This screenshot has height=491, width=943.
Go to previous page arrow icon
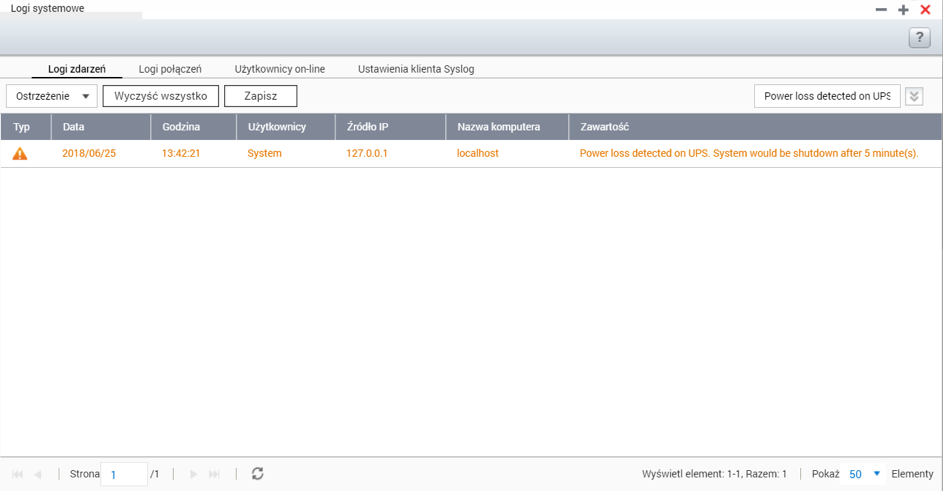pyautogui.click(x=38, y=474)
